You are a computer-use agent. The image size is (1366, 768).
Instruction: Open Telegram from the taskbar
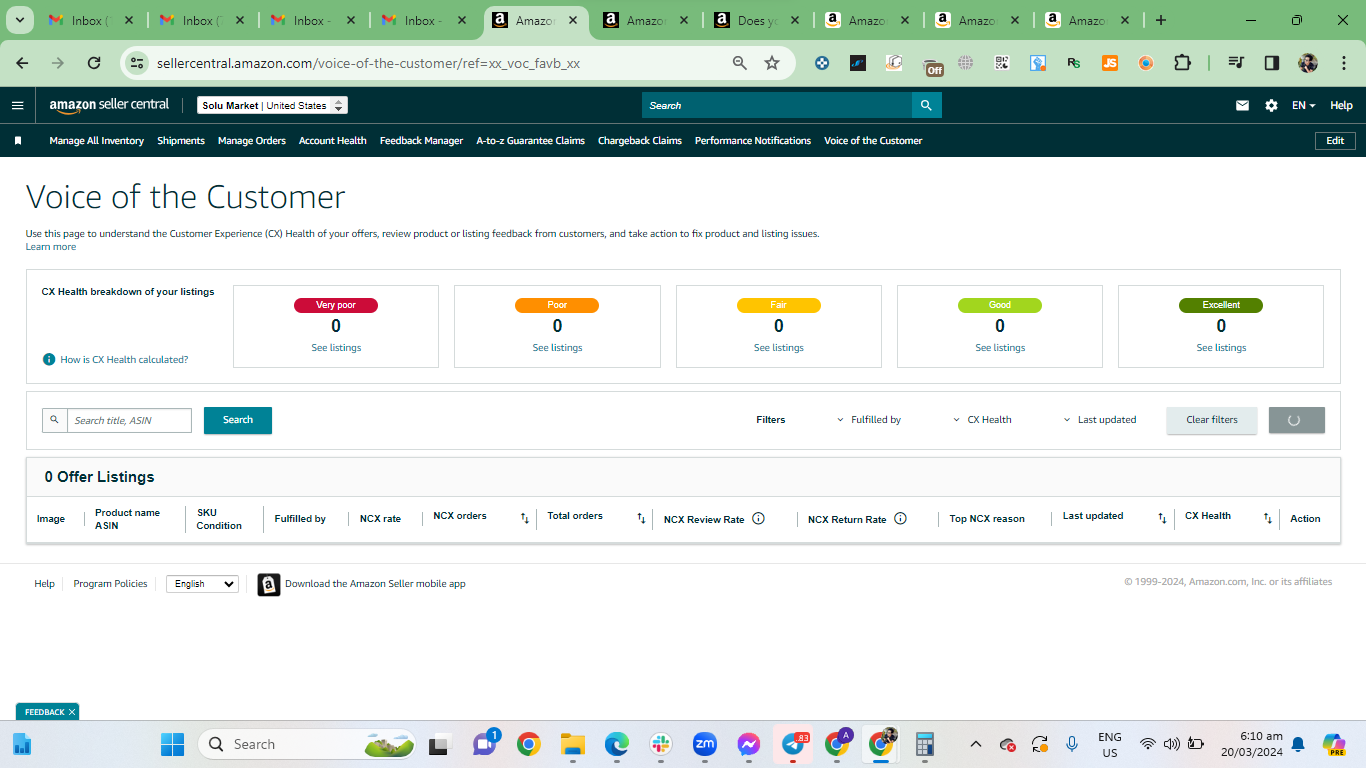(794, 744)
